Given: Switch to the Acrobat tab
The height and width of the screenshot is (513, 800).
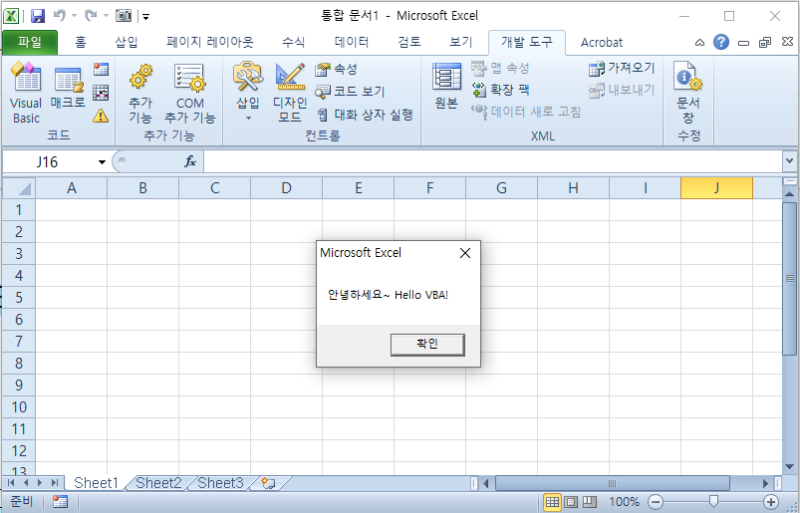Looking at the screenshot, I should (x=602, y=42).
